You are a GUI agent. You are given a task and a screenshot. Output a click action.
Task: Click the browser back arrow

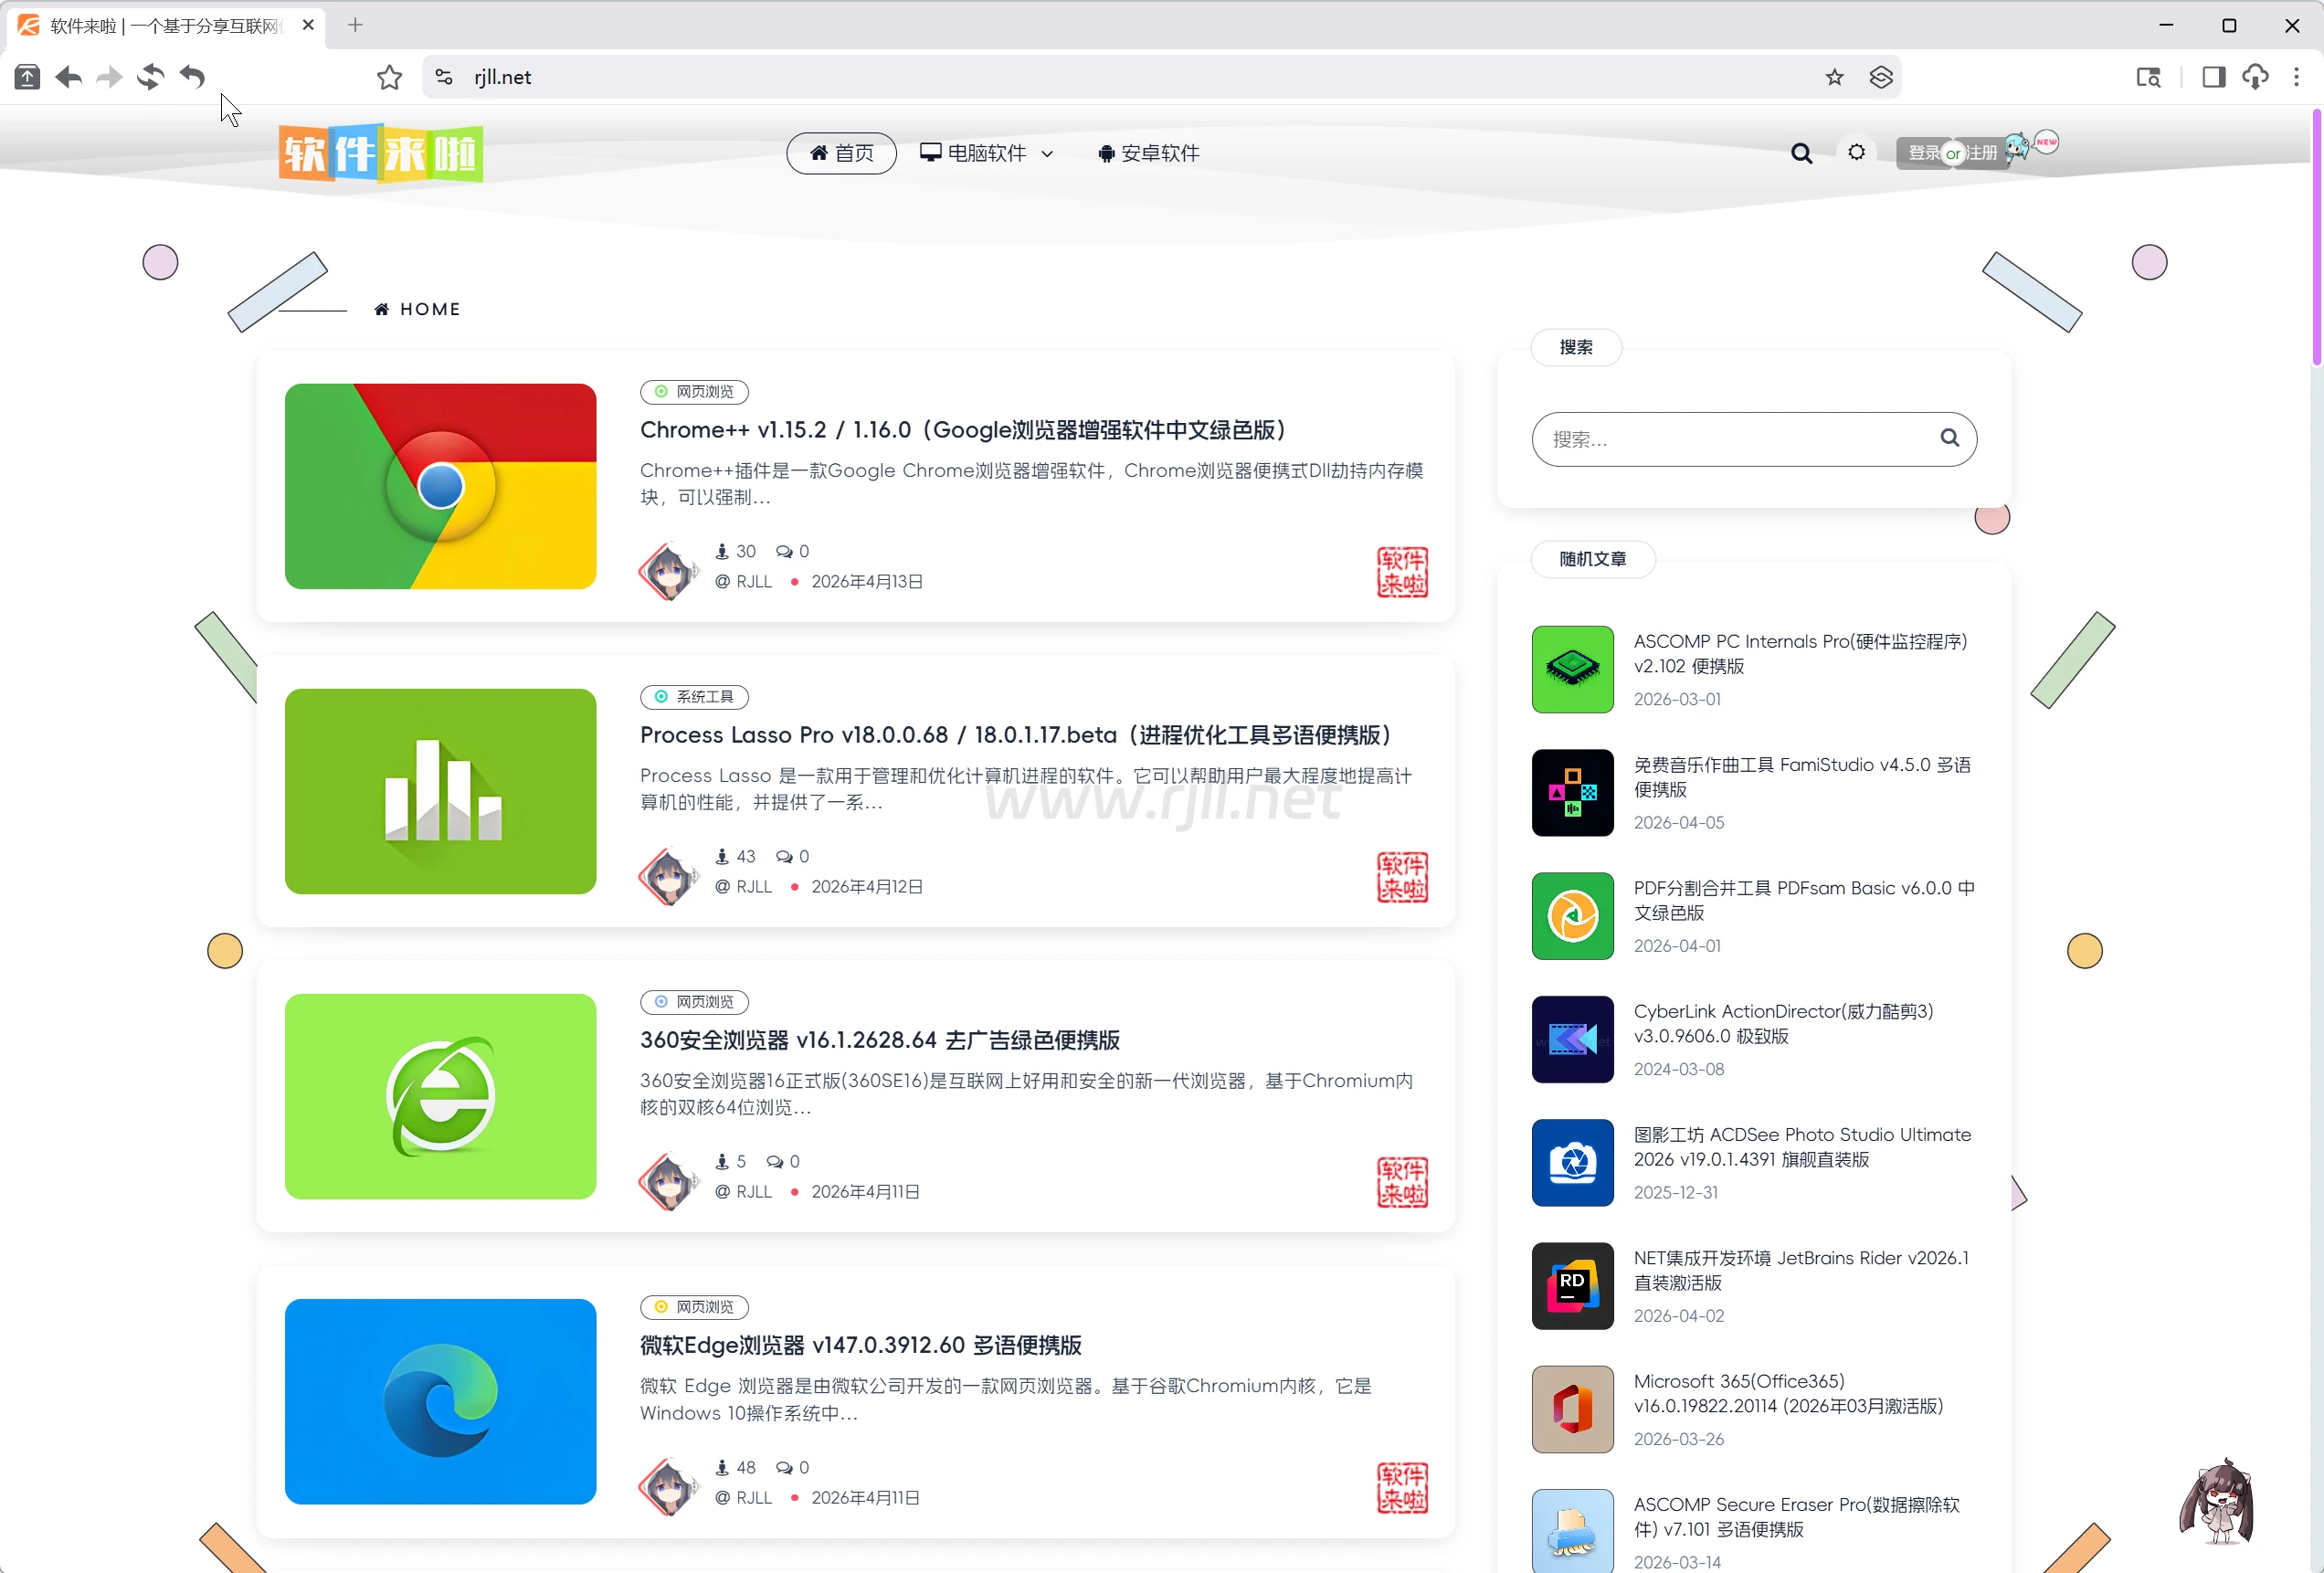69,77
